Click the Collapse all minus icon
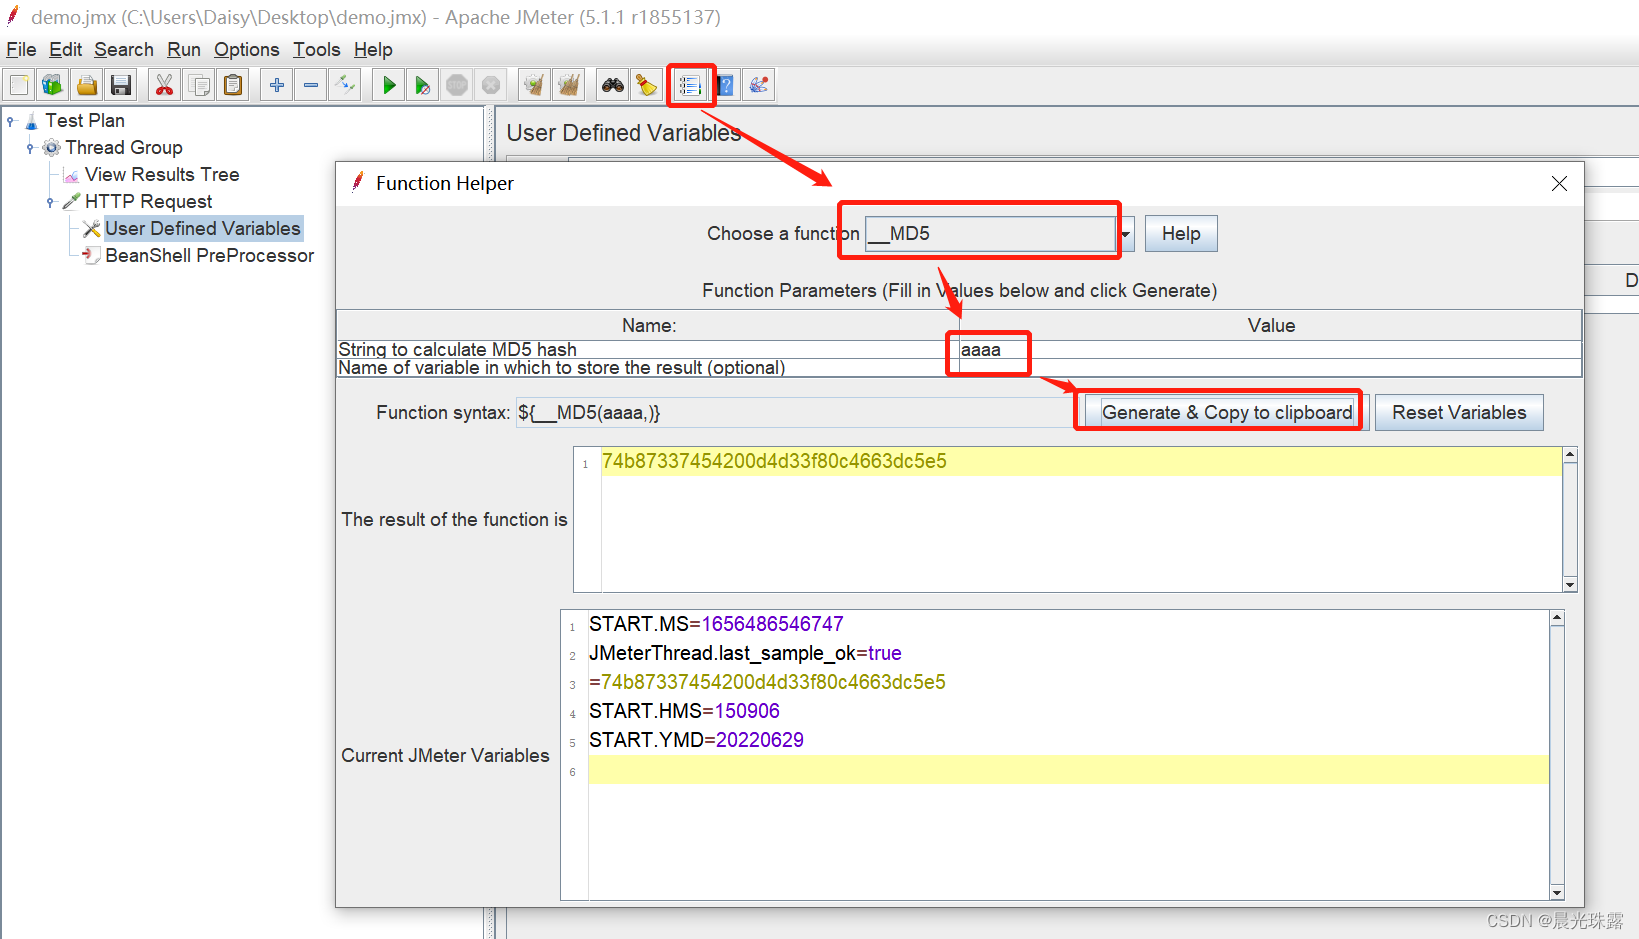Viewport: 1639px width, 939px height. point(310,84)
